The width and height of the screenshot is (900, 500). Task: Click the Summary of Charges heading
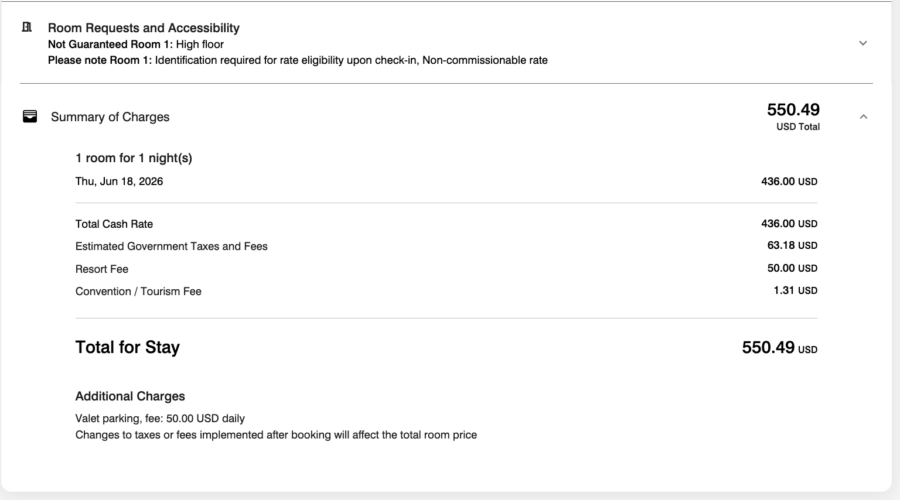pos(110,117)
